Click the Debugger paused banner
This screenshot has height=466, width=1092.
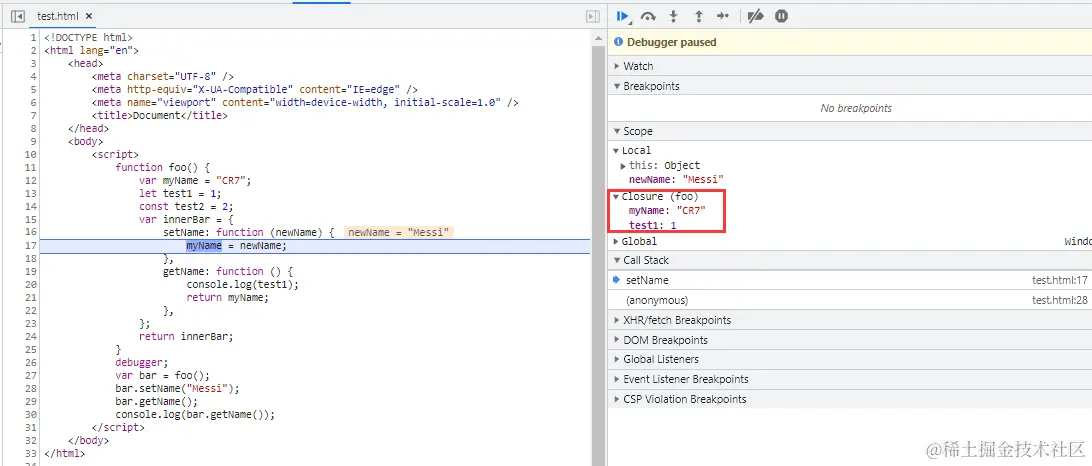click(x=850, y=42)
